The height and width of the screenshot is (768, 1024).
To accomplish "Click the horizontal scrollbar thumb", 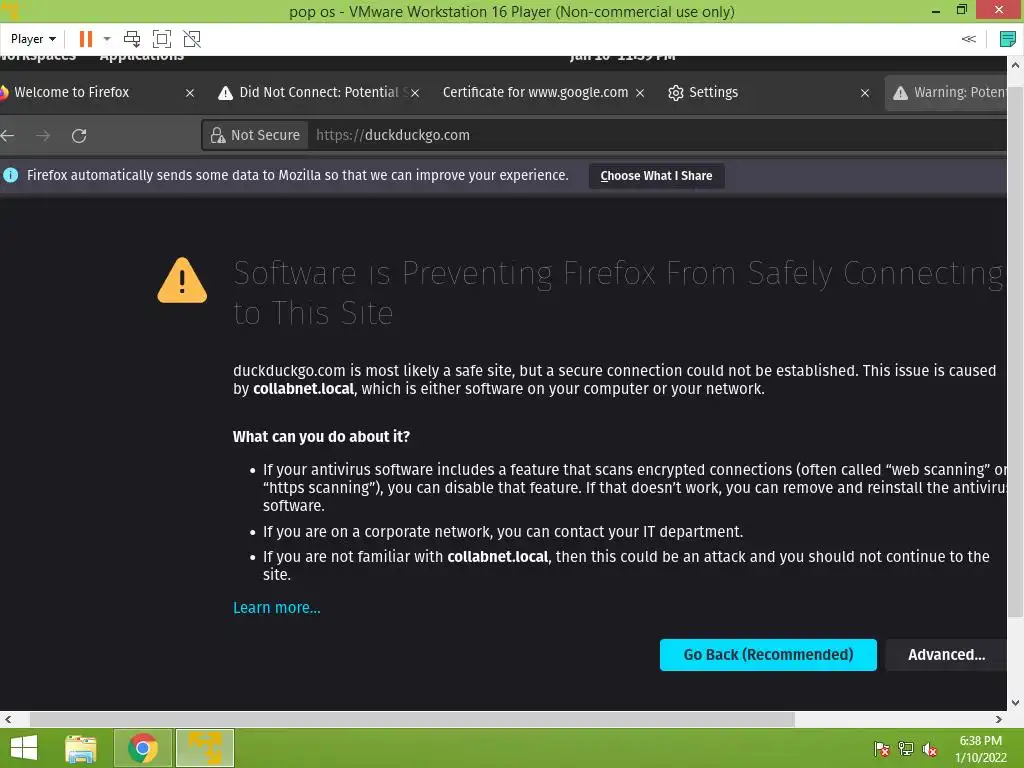I will point(412,719).
